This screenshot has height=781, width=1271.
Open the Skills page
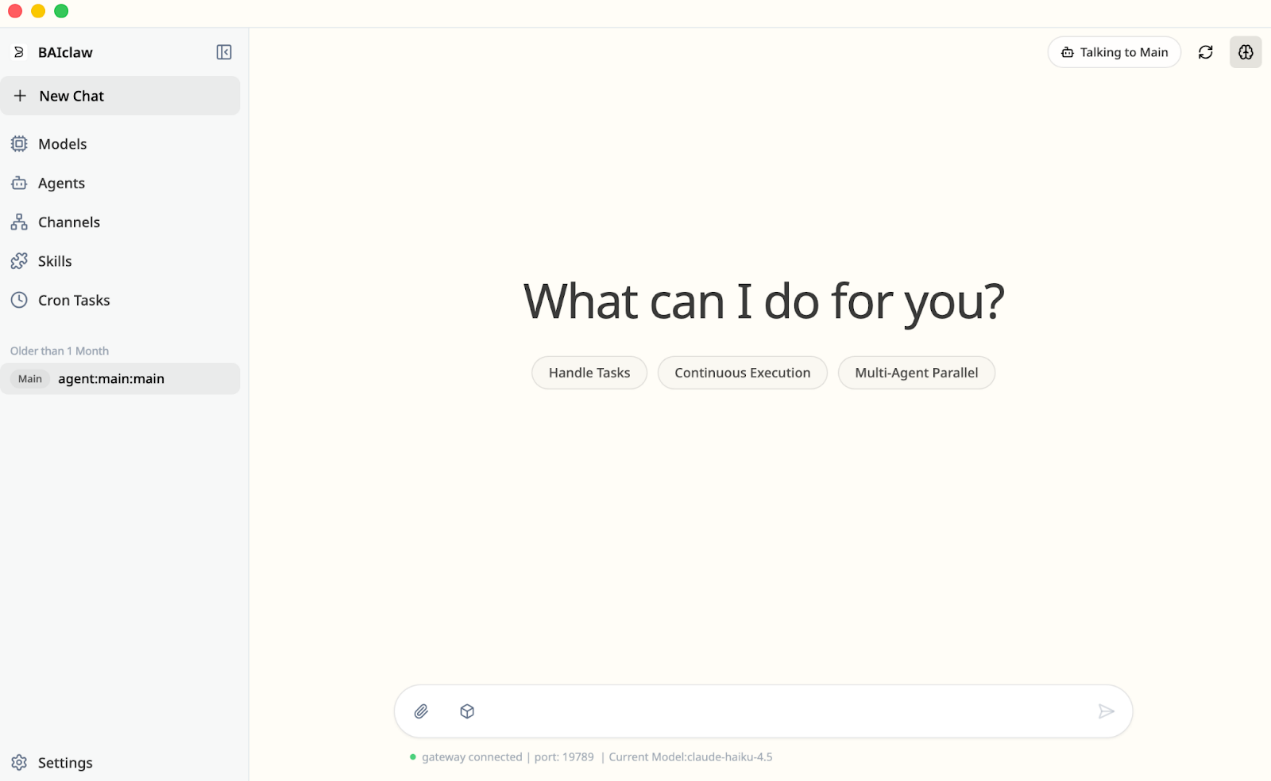[x=55, y=261]
